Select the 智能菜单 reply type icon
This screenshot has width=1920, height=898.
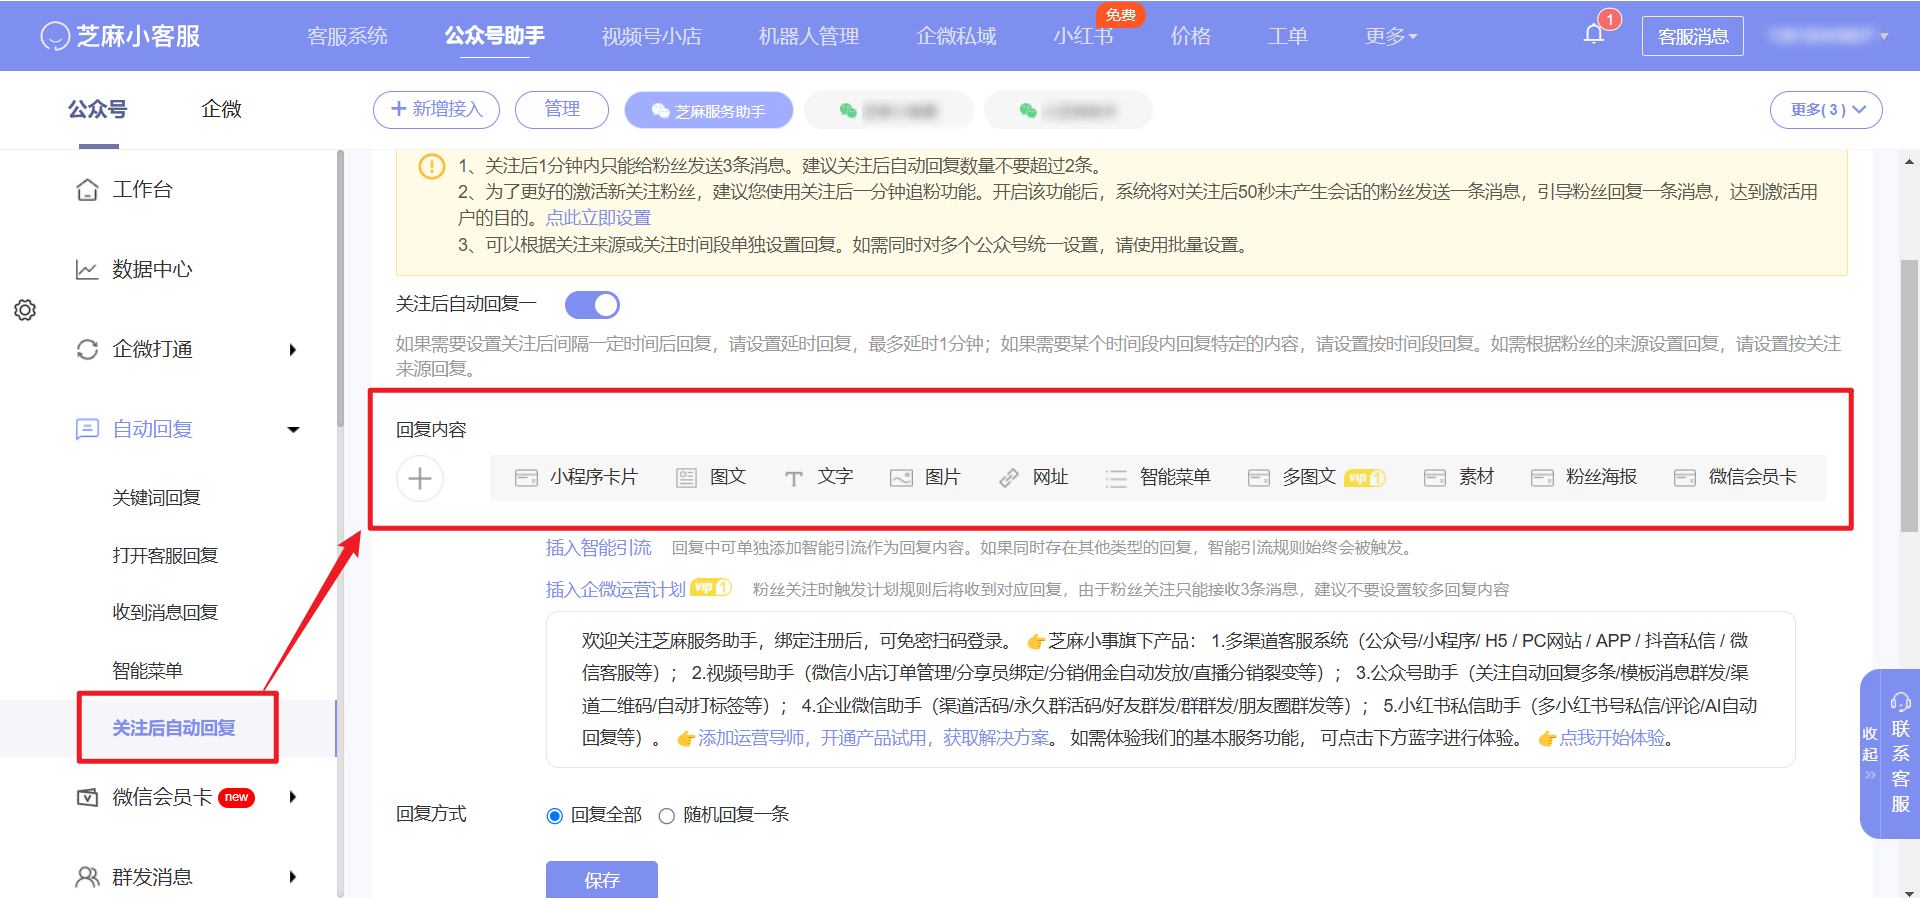(x=1116, y=478)
